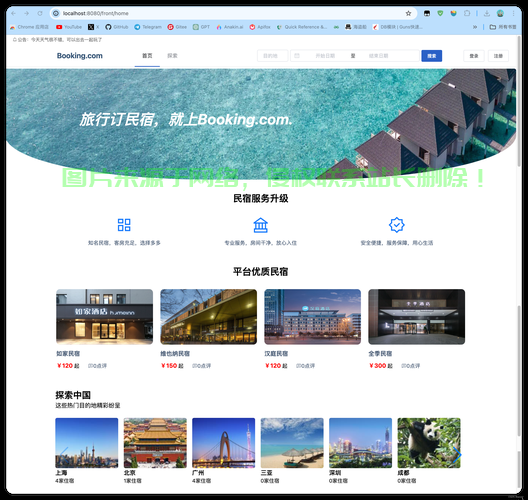The width and height of the screenshot is (528, 500).
Task: Open the 如家民宿 listing title
Action: pyautogui.click(x=68, y=354)
